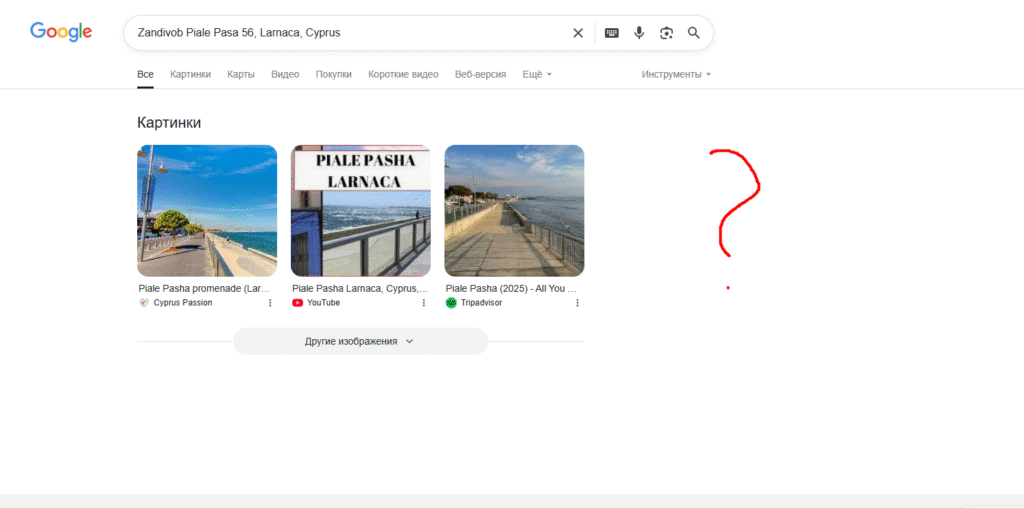The height and width of the screenshot is (508, 1024).
Task: Select the Короткие видео tab
Action: pos(403,74)
